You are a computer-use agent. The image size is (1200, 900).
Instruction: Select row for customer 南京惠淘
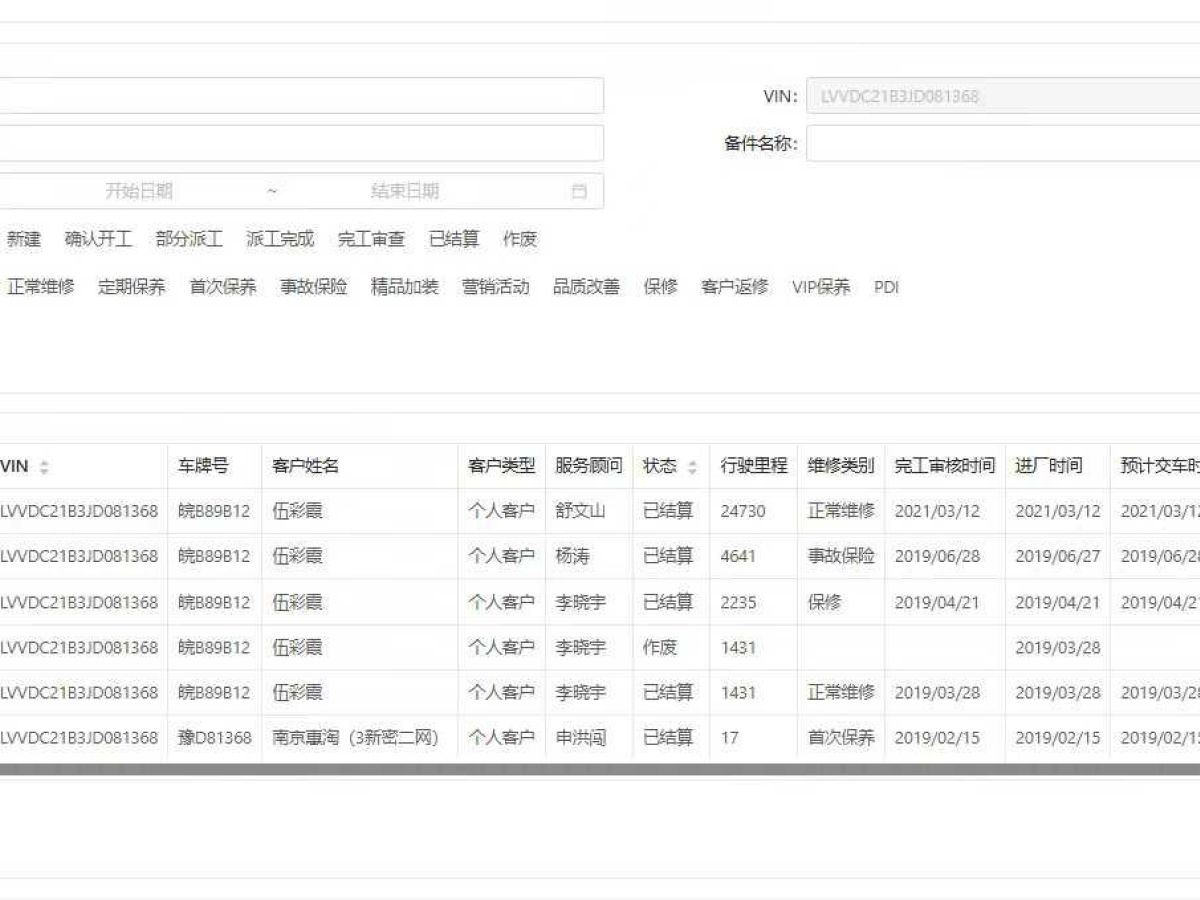[x=355, y=738]
